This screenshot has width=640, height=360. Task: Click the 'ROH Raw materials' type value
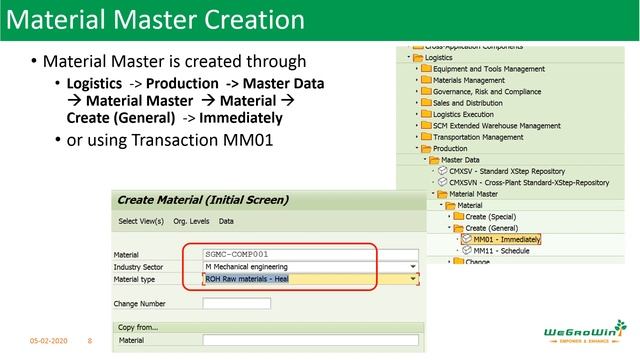pos(247,279)
